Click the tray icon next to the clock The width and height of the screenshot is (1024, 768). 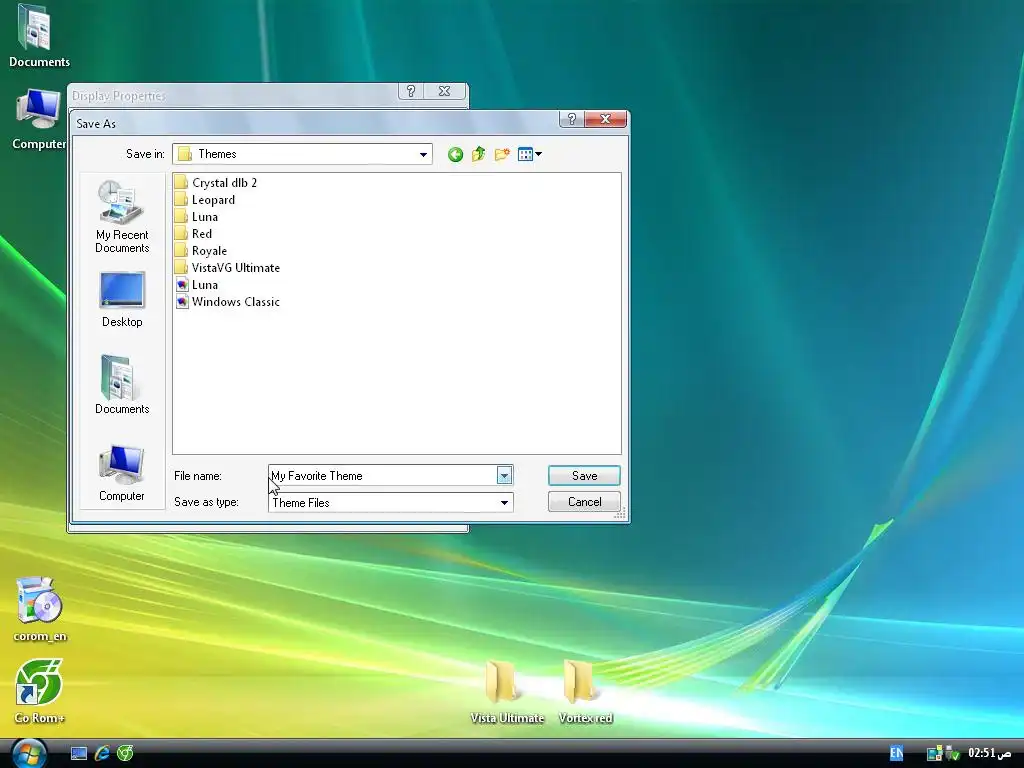click(953, 754)
